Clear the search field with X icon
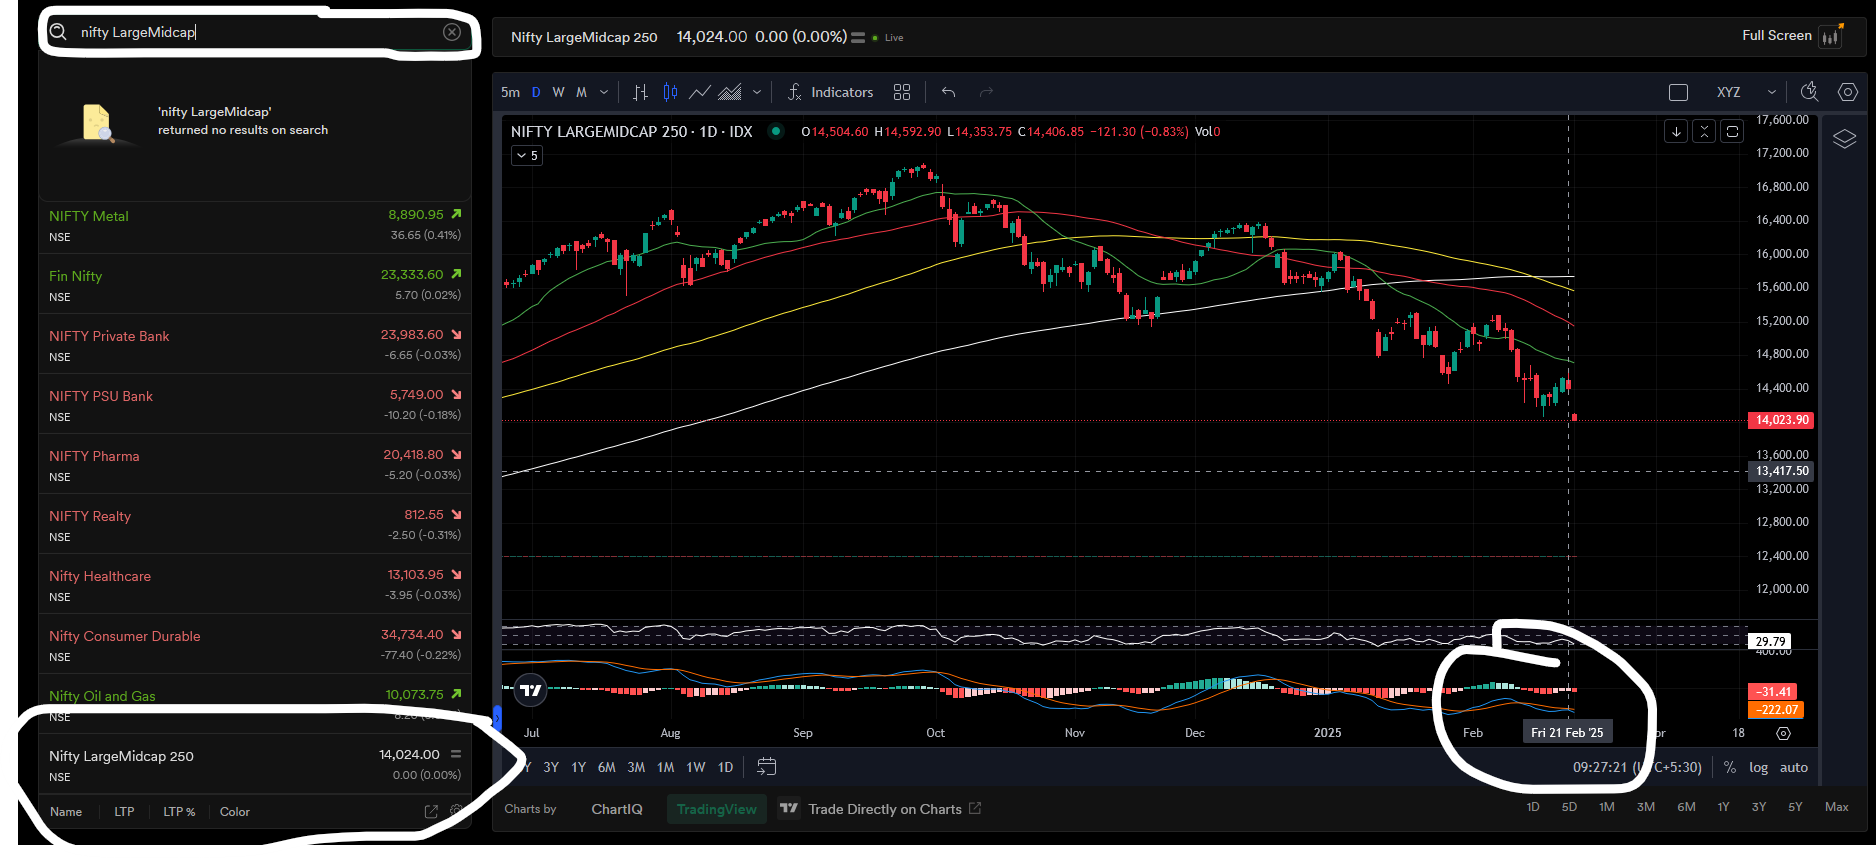Screen dimensions: 1876x859 click(452, 32)
